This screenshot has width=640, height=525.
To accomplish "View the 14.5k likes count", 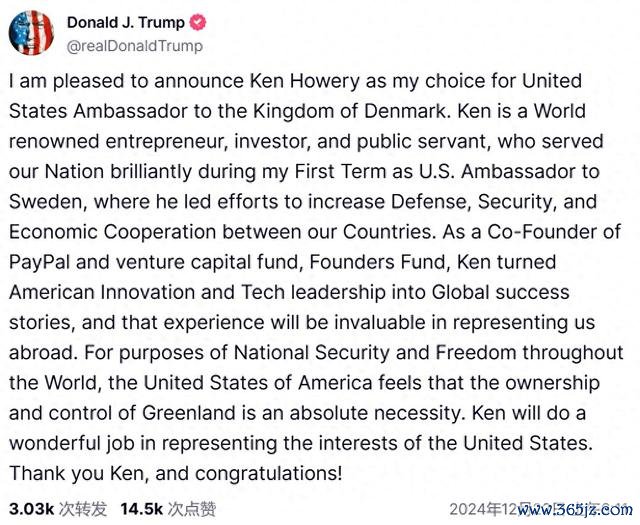I will tap(142, 509).
